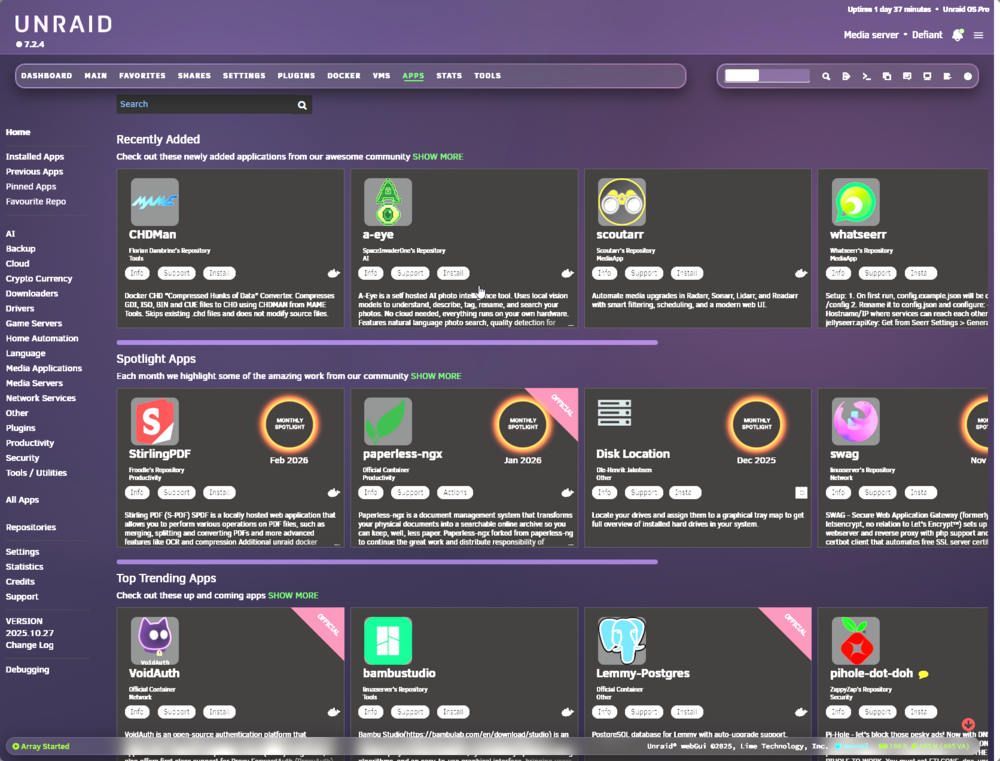1000x761 pixels.
Task: Click the Array Started status indicator
Action: (x=41, y=746)
